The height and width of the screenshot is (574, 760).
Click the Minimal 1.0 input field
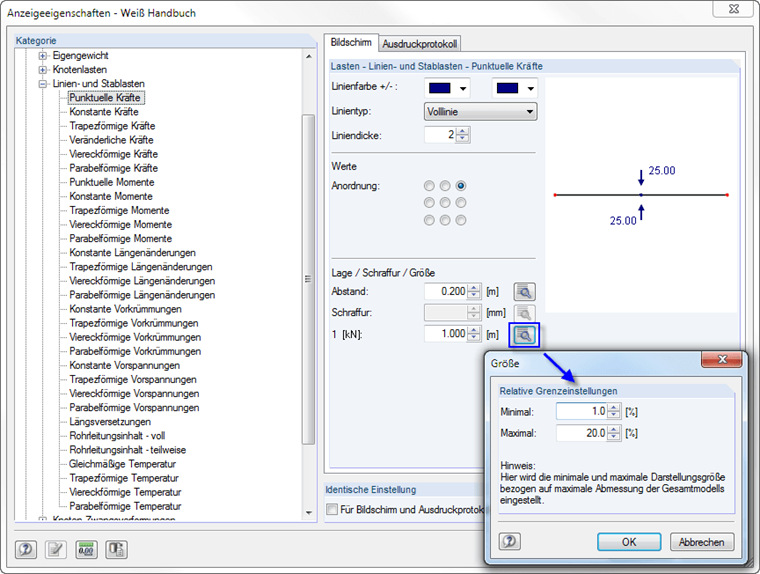pos(582,412)
